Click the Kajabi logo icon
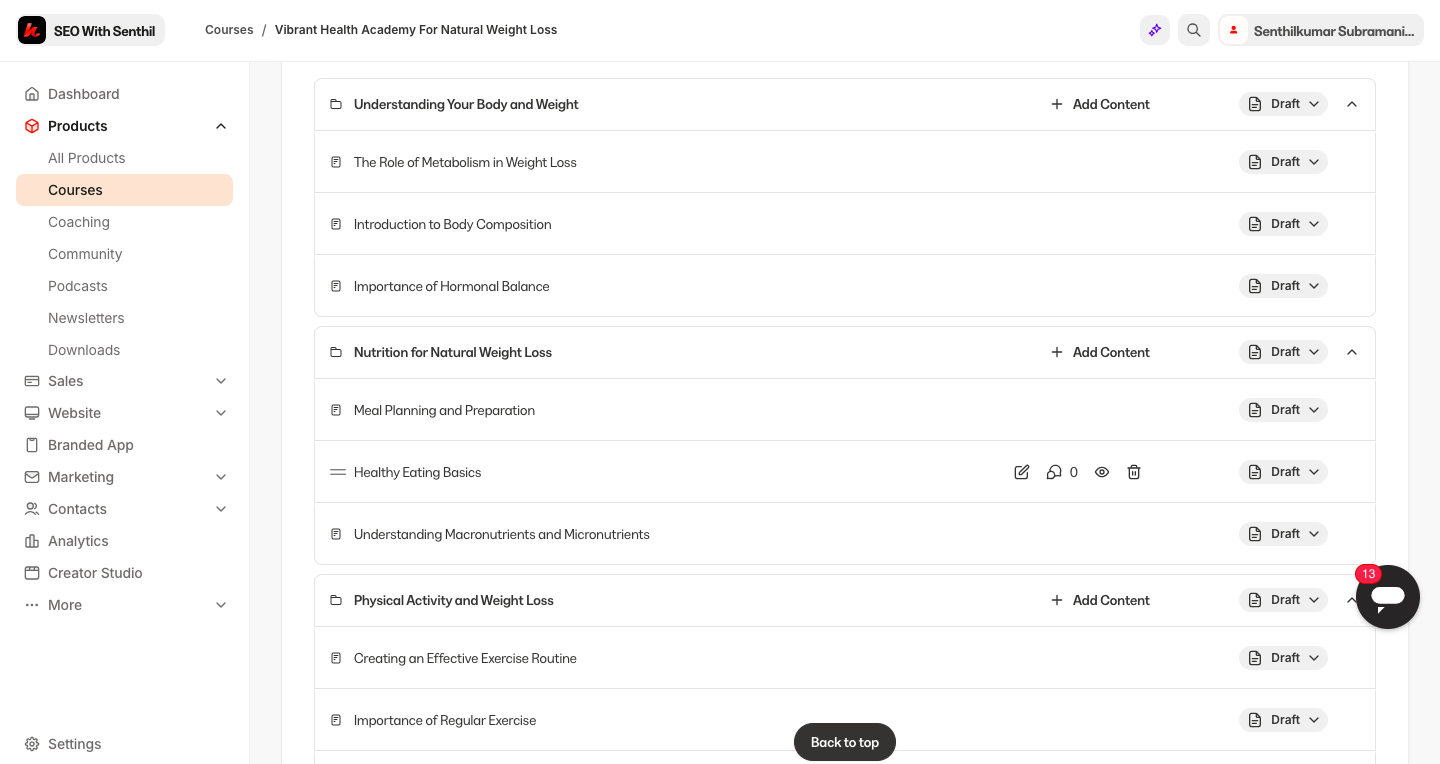Image resolution: width=1440 pixels, height=764 pixels. pyautogui.click(x=32, y=30)
